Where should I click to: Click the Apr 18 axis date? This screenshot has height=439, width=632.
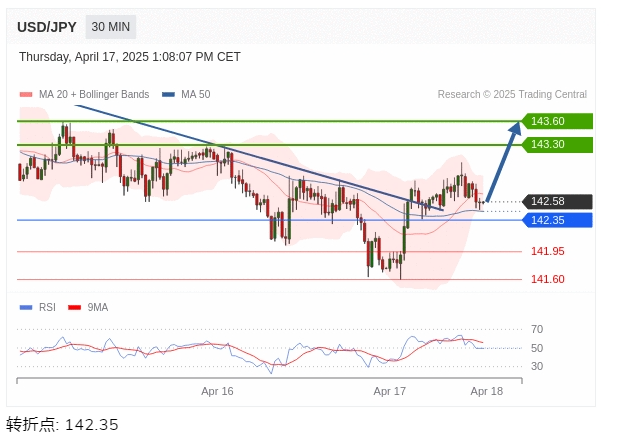click(486, 391)
